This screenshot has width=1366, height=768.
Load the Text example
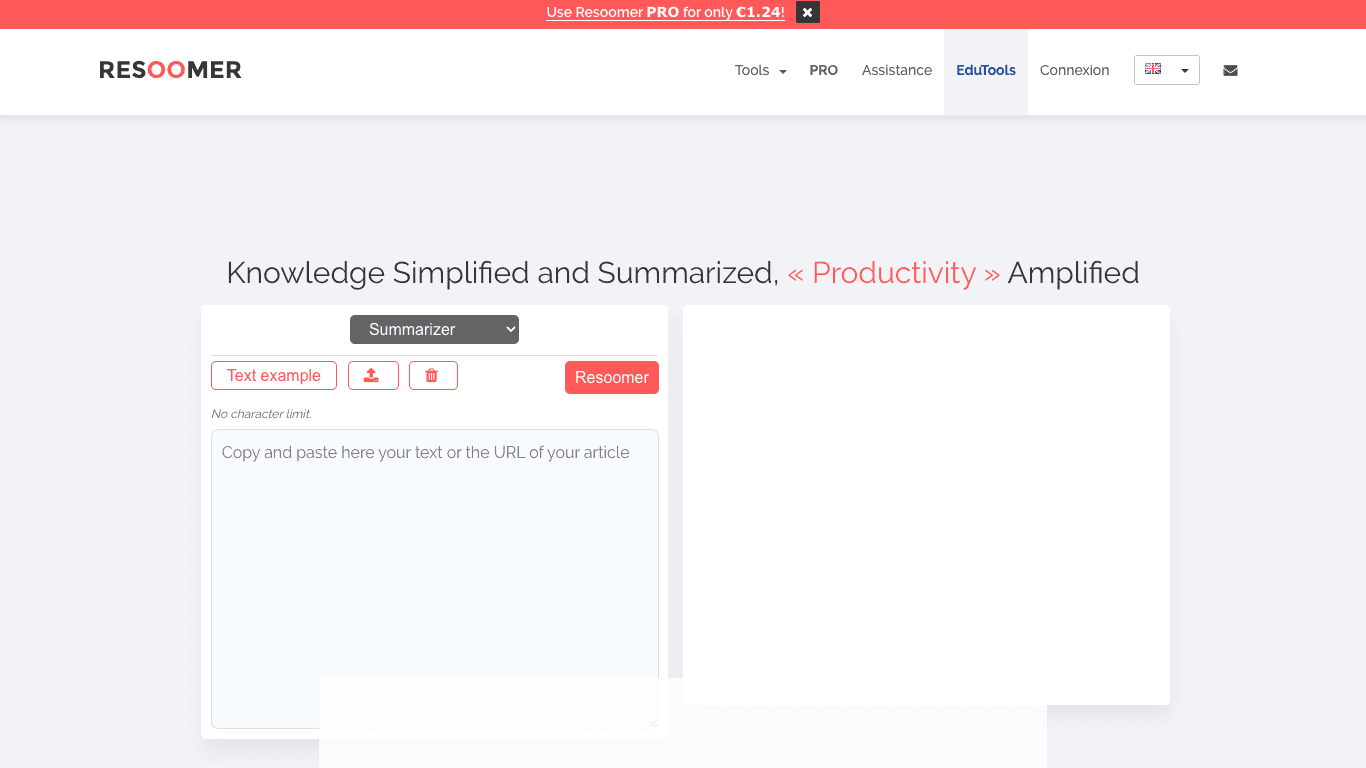coord(274,376)
